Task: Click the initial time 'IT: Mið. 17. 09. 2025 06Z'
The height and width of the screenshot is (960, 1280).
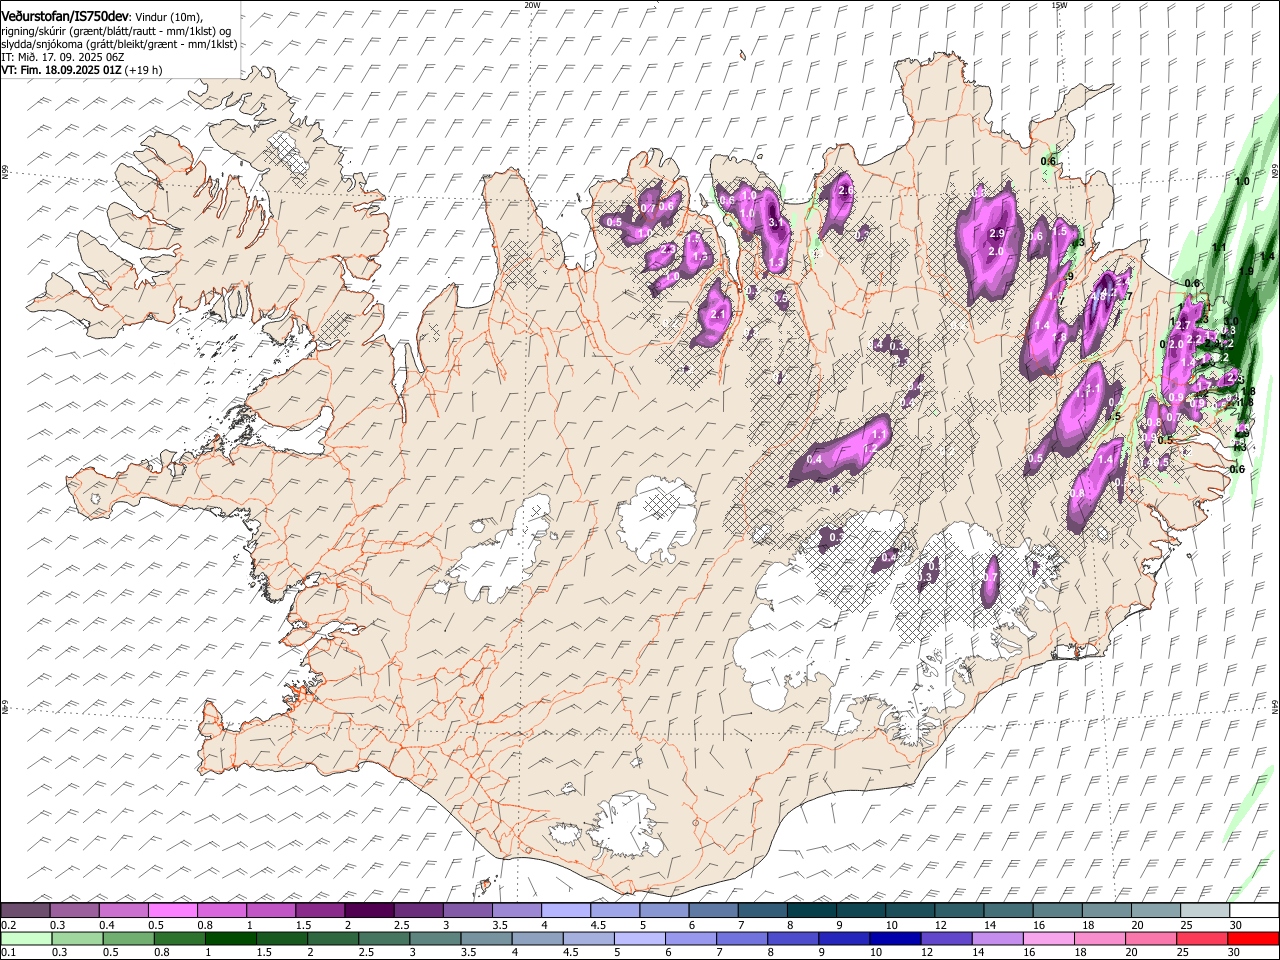Action: (x=63, y=57)
